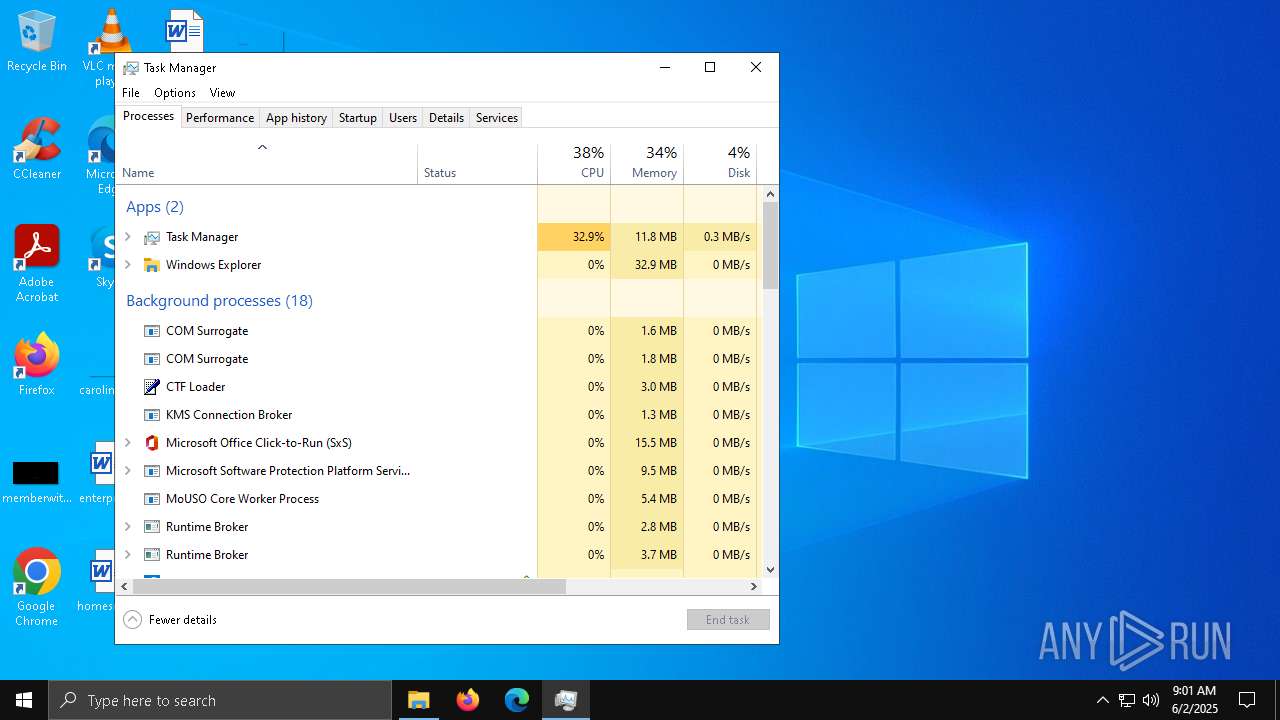Viewport: 1280px width, 720px height.
Task: Click the KMS Connection Broker icon
Action: click(152, 415)
